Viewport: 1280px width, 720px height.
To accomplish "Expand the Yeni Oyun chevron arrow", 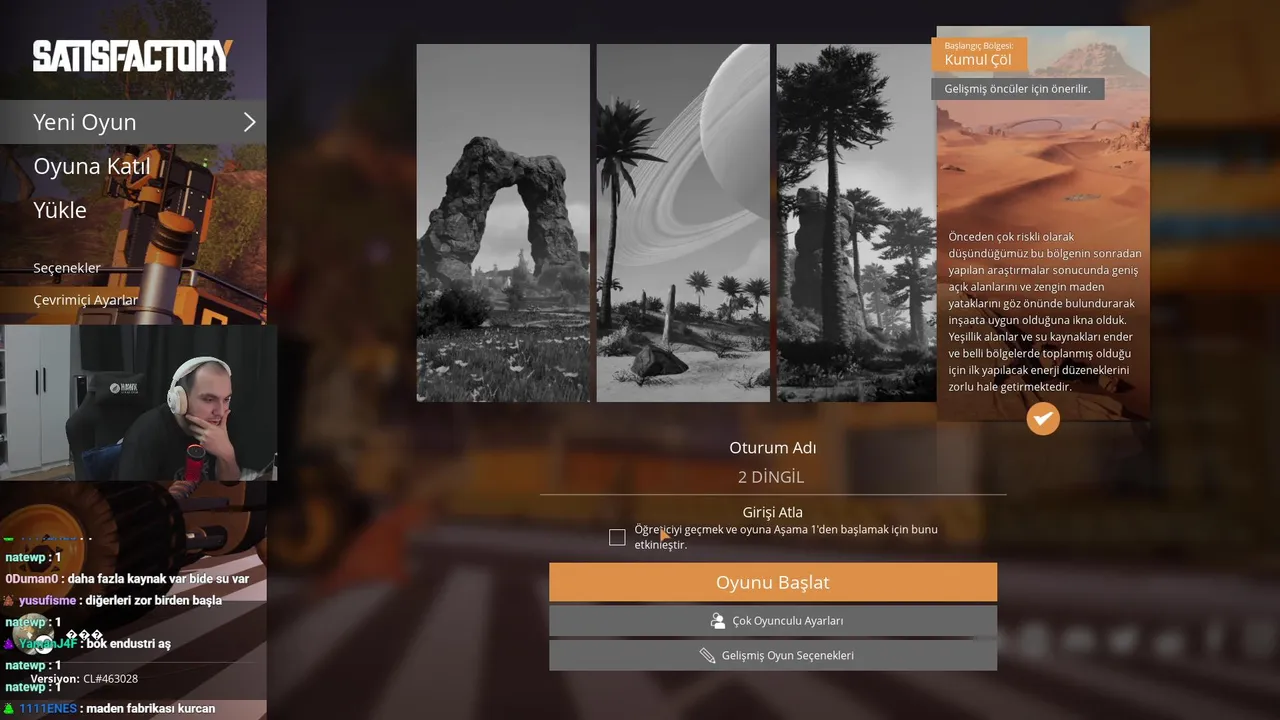I will 249,122.
